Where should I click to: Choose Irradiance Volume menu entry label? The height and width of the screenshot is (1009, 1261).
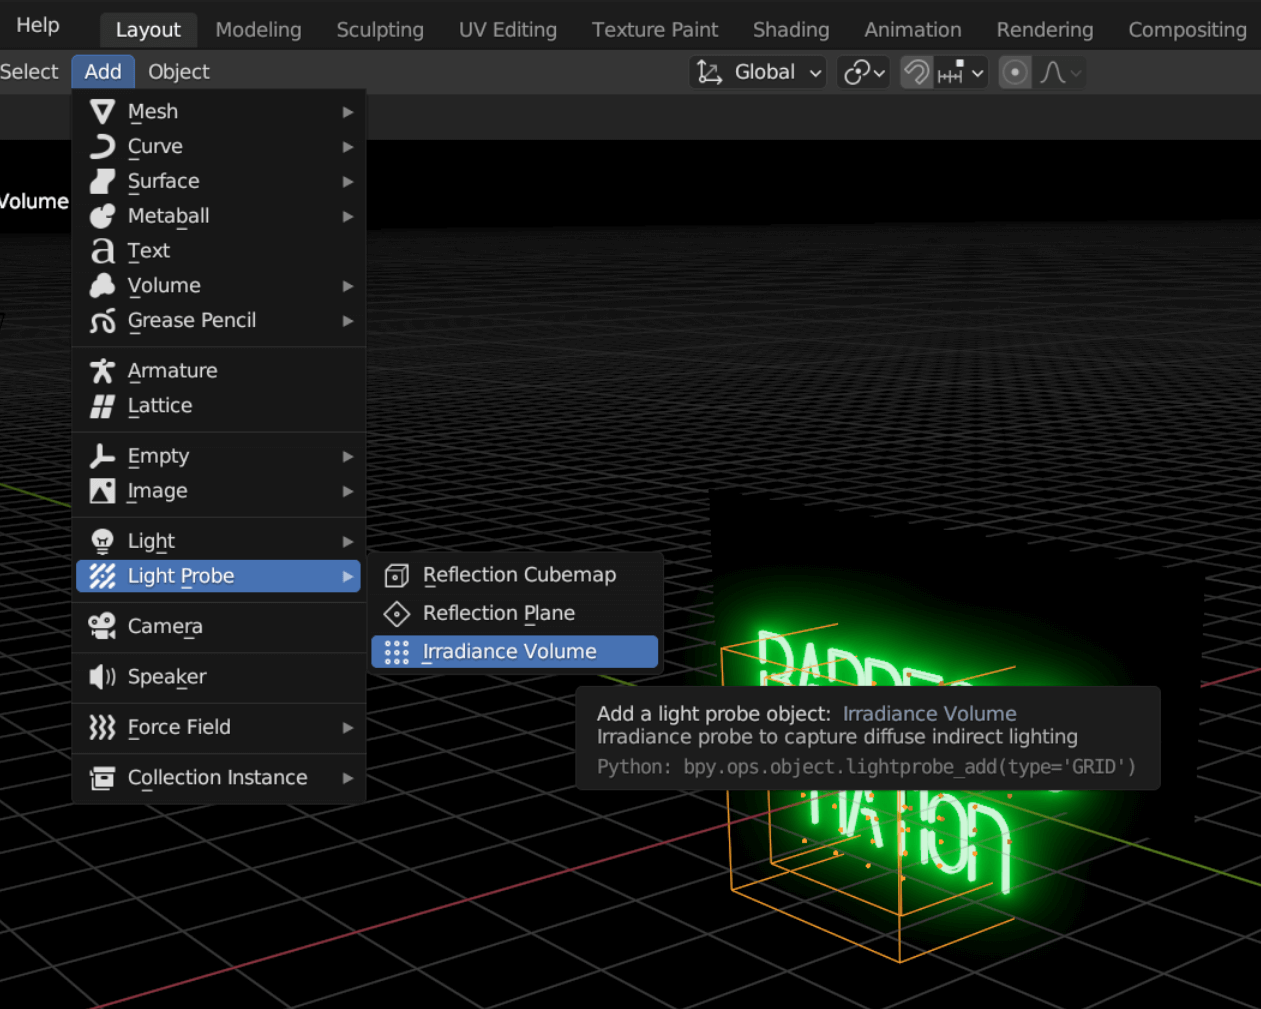pyautogui.click(x=509, y=652)
